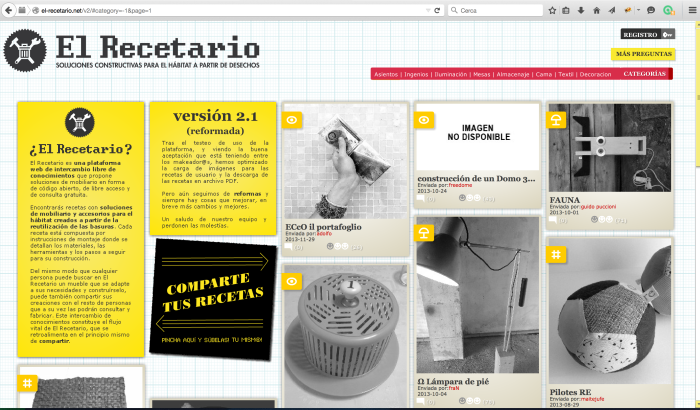Open the Pilotes RE recipe title
Viewport: 700px width, 410px height.
coord(571,392)
